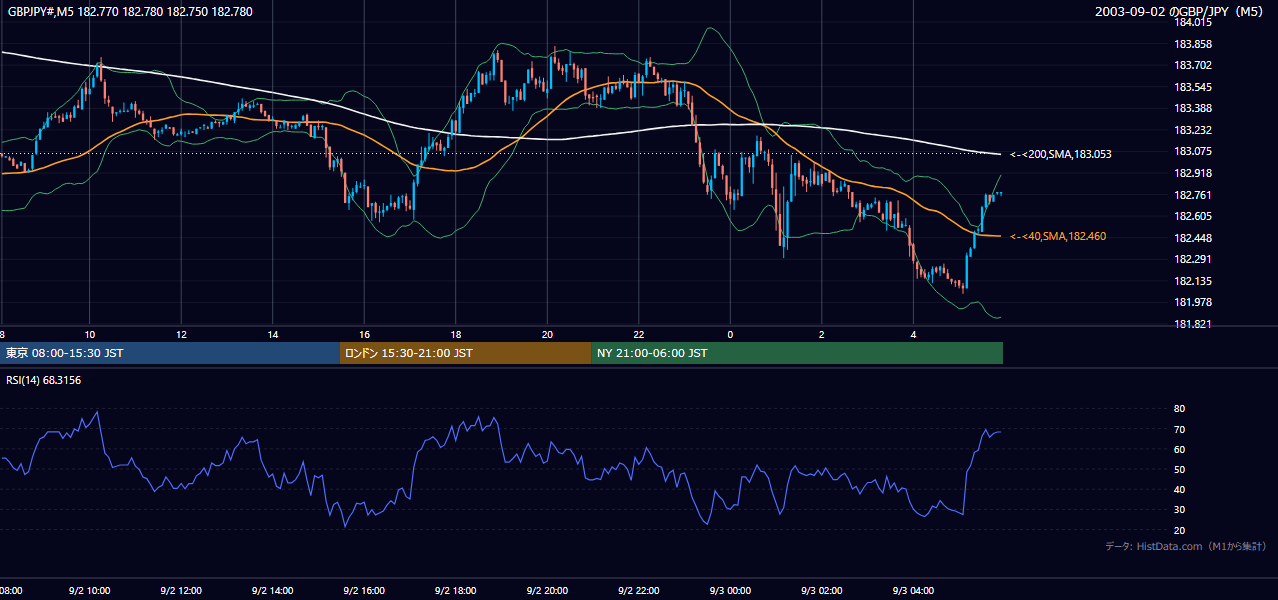Click the 9/2 14:00 time axis label
Image resolution: width=1278 pixels, height=600 pixels.
pyautogui.click(x=273, y=590)
